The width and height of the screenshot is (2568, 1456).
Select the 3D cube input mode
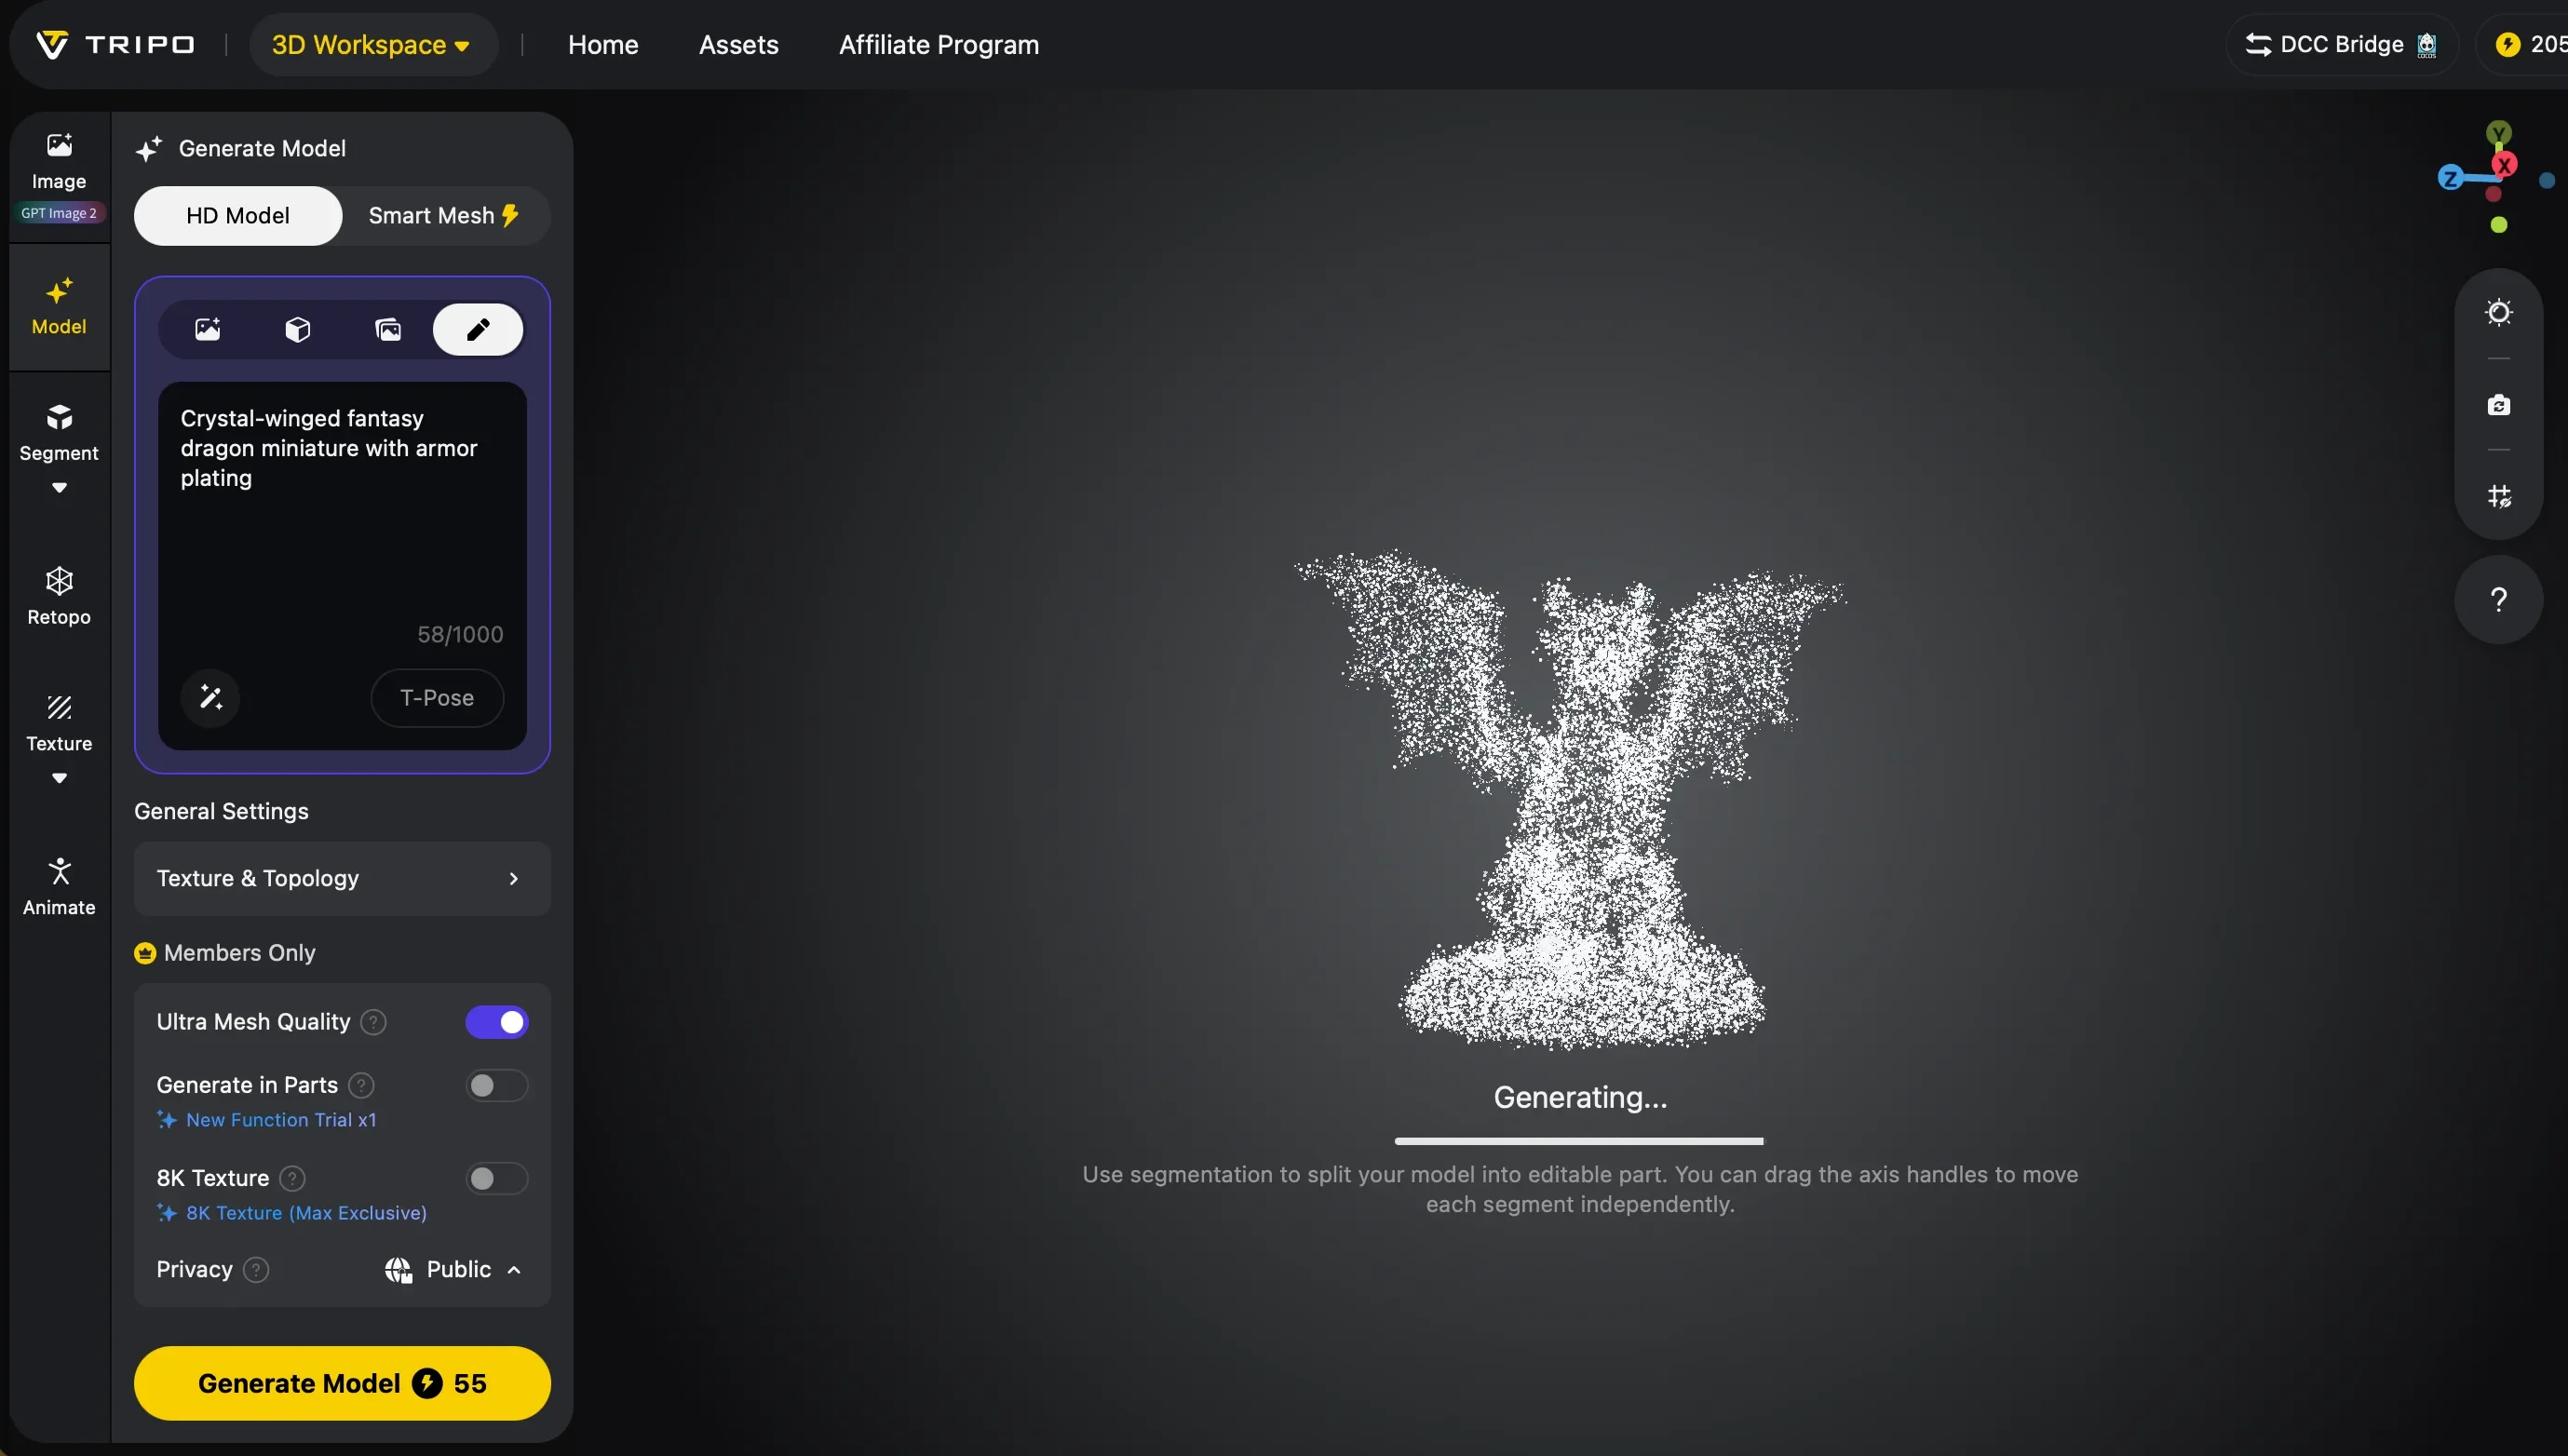[x=298, y=329]
